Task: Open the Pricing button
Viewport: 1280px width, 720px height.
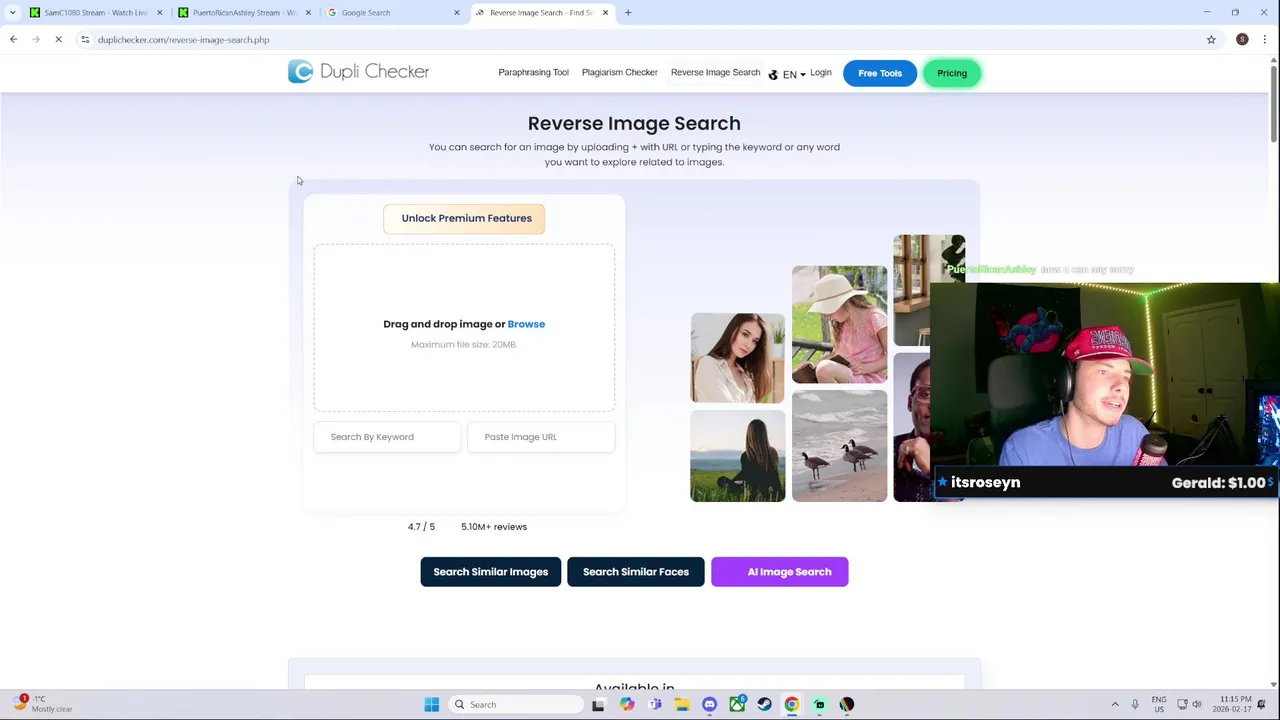Action: [x=952, y=73]
